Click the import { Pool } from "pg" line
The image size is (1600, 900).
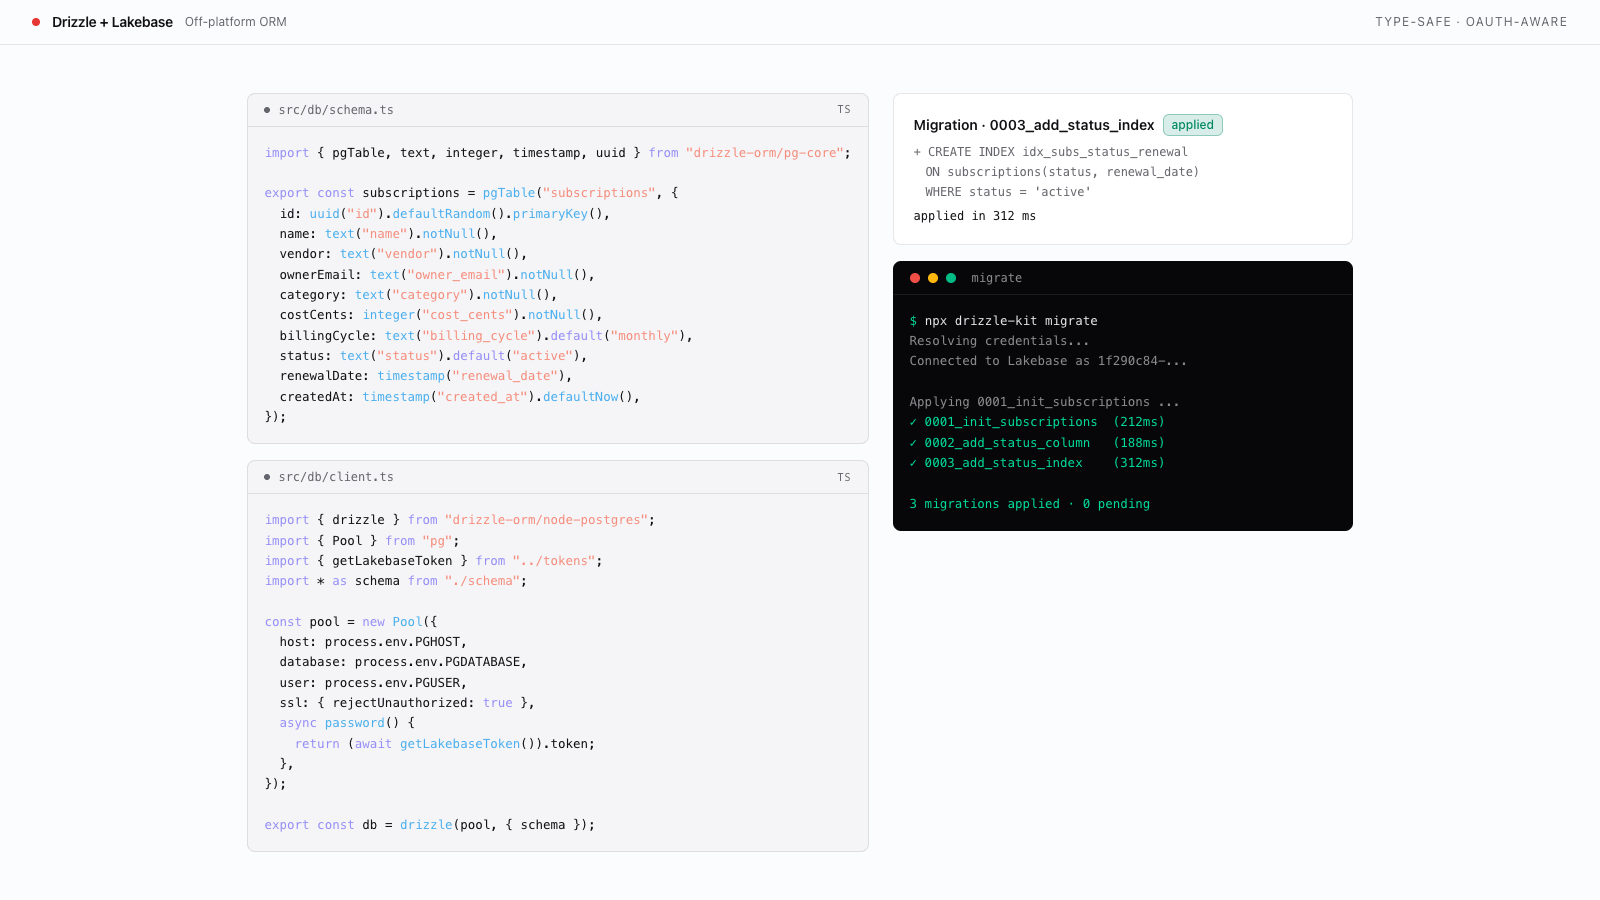coord(362,541)
